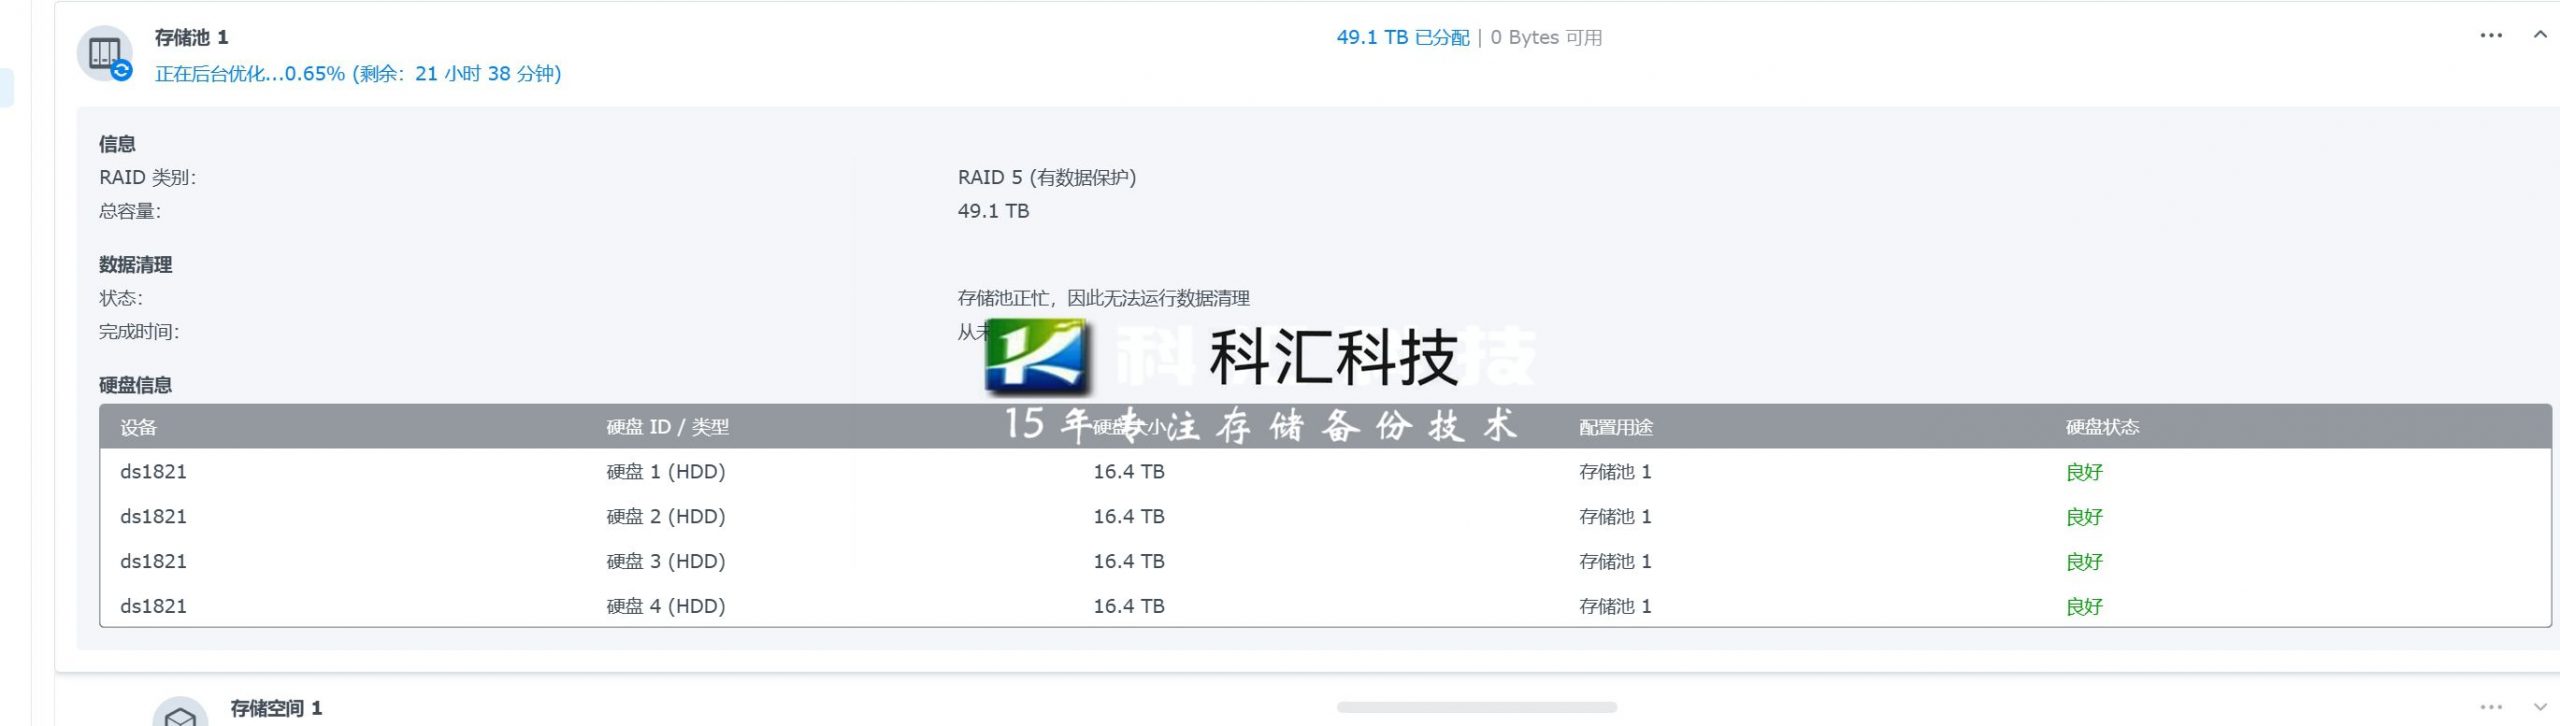Click the 存储空间 1 volume icon
The width and height of the screenshot is (2560, 726).
pos(180,714)
